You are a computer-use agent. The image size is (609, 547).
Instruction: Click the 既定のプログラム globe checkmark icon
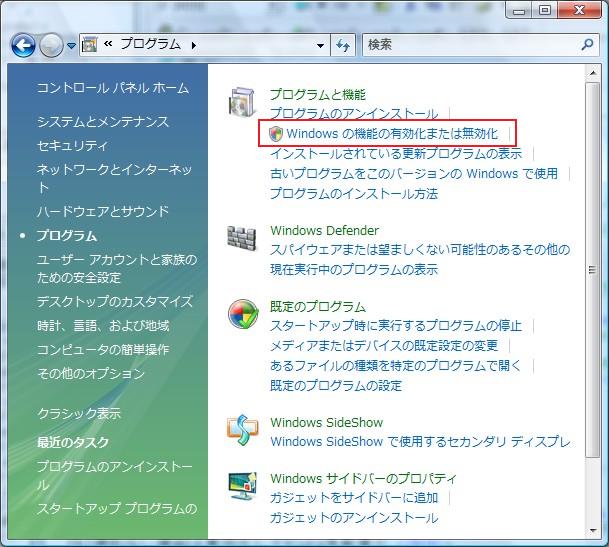pyautogui.click(x=243, y=314)
